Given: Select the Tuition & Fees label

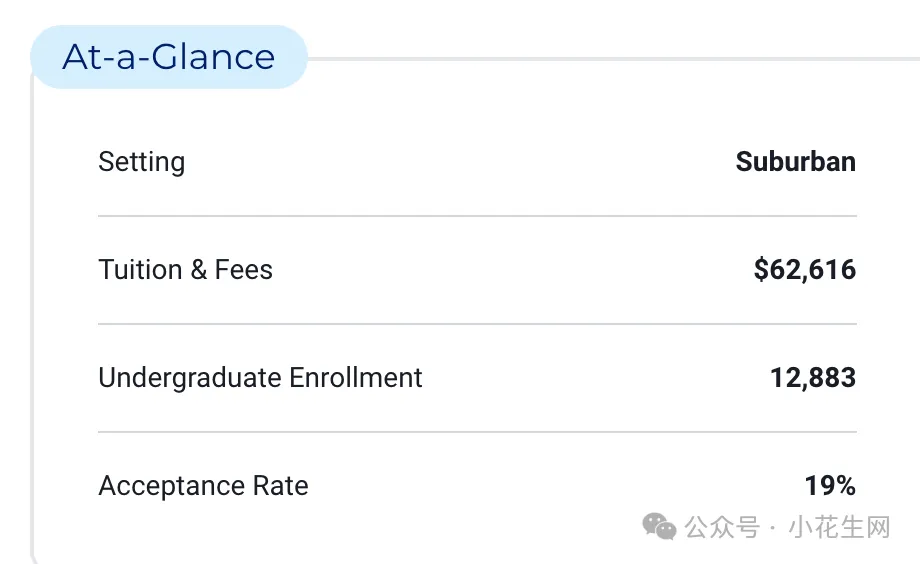Looking at the screenshot, I should tap(185, 270).
